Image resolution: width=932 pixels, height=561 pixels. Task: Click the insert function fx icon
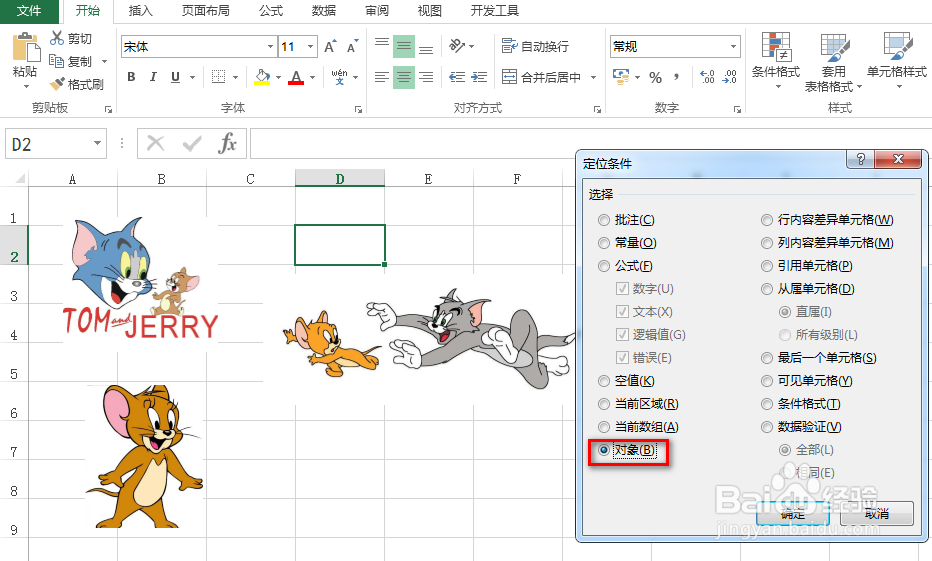click(228, 143)
